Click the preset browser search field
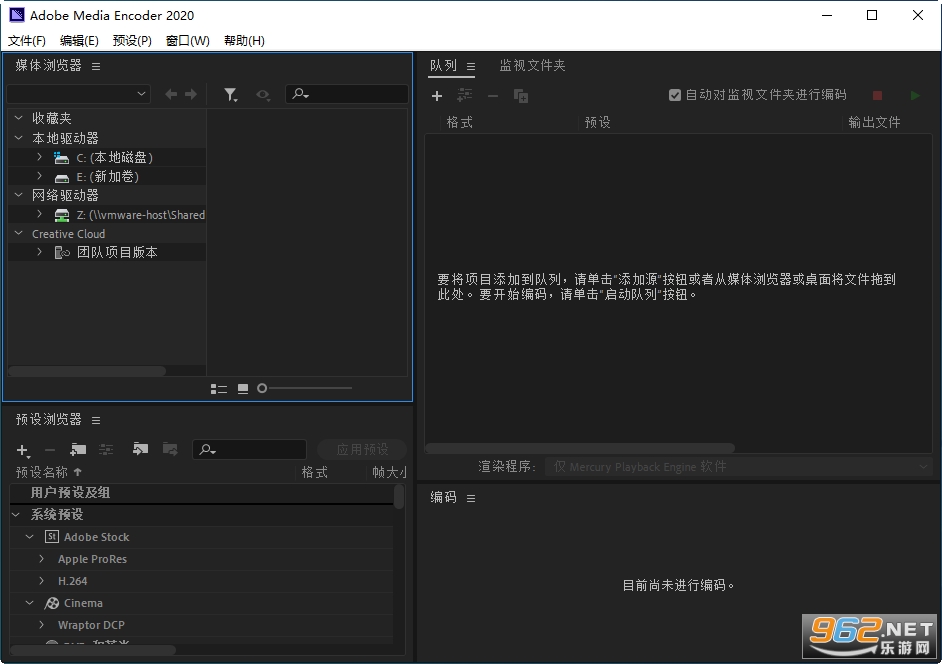This screenshot has height=664, width=942. pyautogui.click(x=249, y=449)
